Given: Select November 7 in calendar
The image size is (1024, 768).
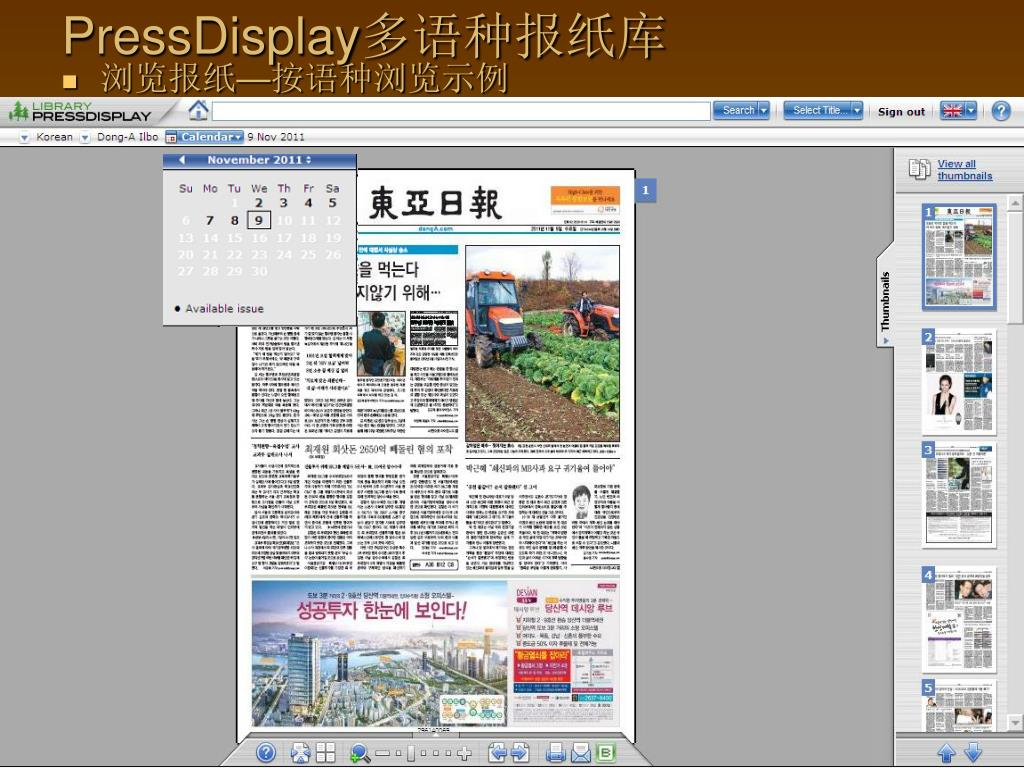Looking at the screenshot, I should [210, 221].
